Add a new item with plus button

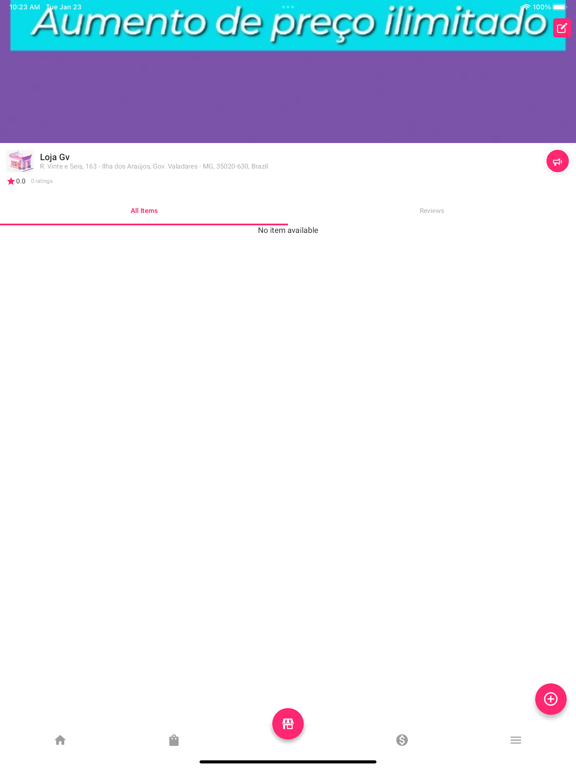551,699
